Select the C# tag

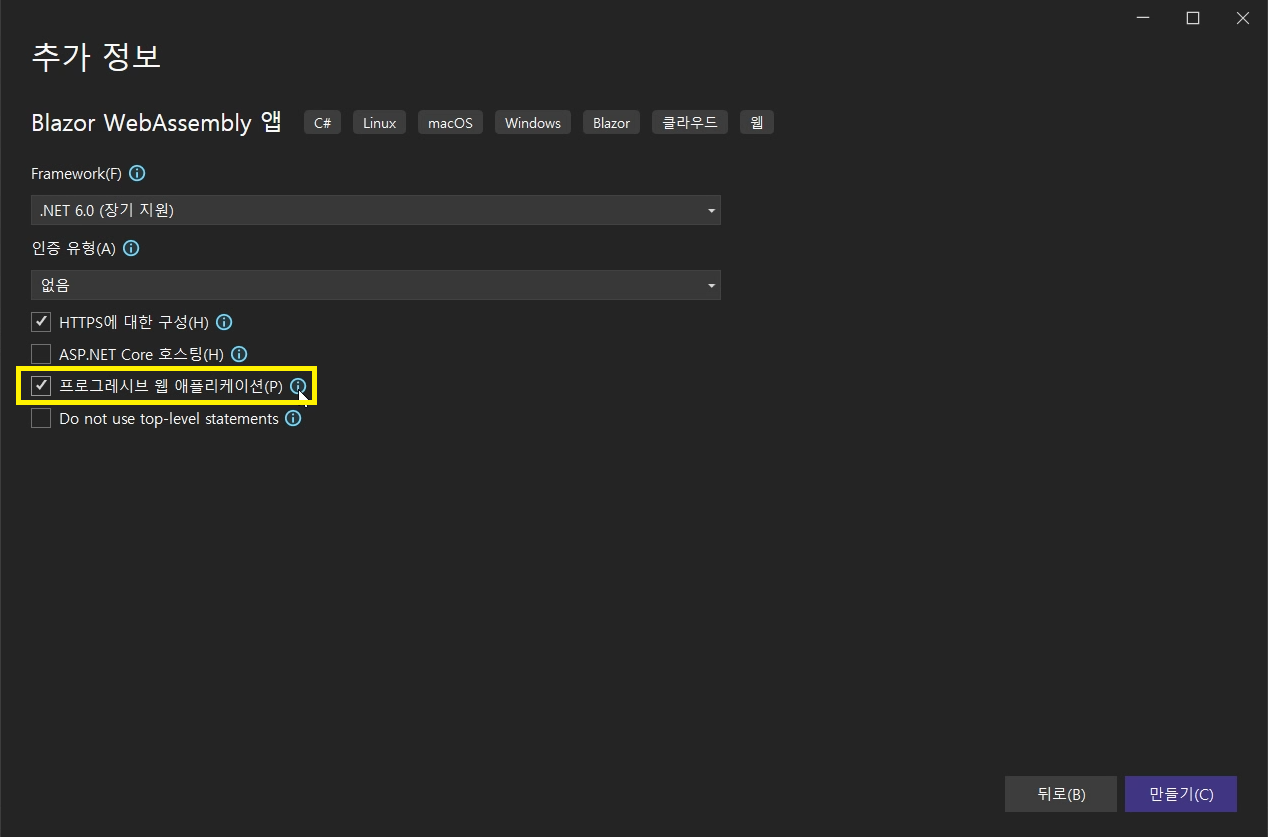[322, 123]
